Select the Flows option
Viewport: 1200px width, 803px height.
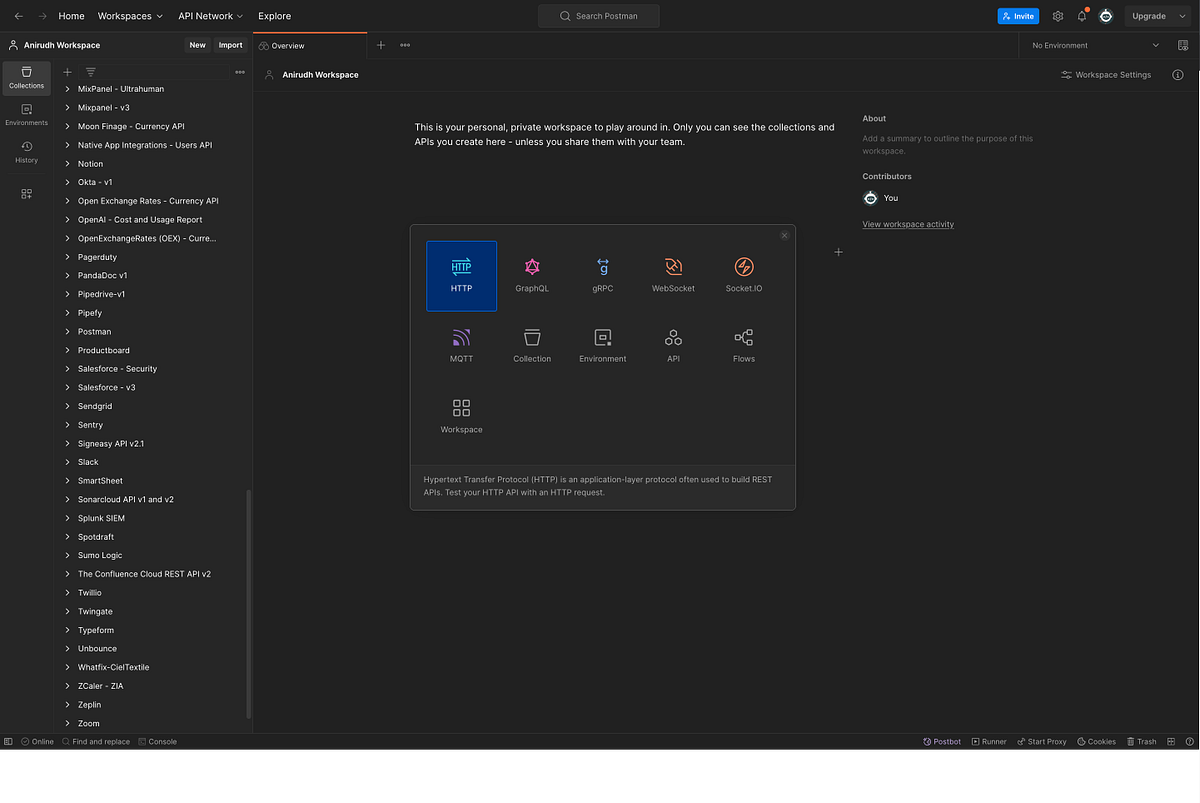point(743,345)
